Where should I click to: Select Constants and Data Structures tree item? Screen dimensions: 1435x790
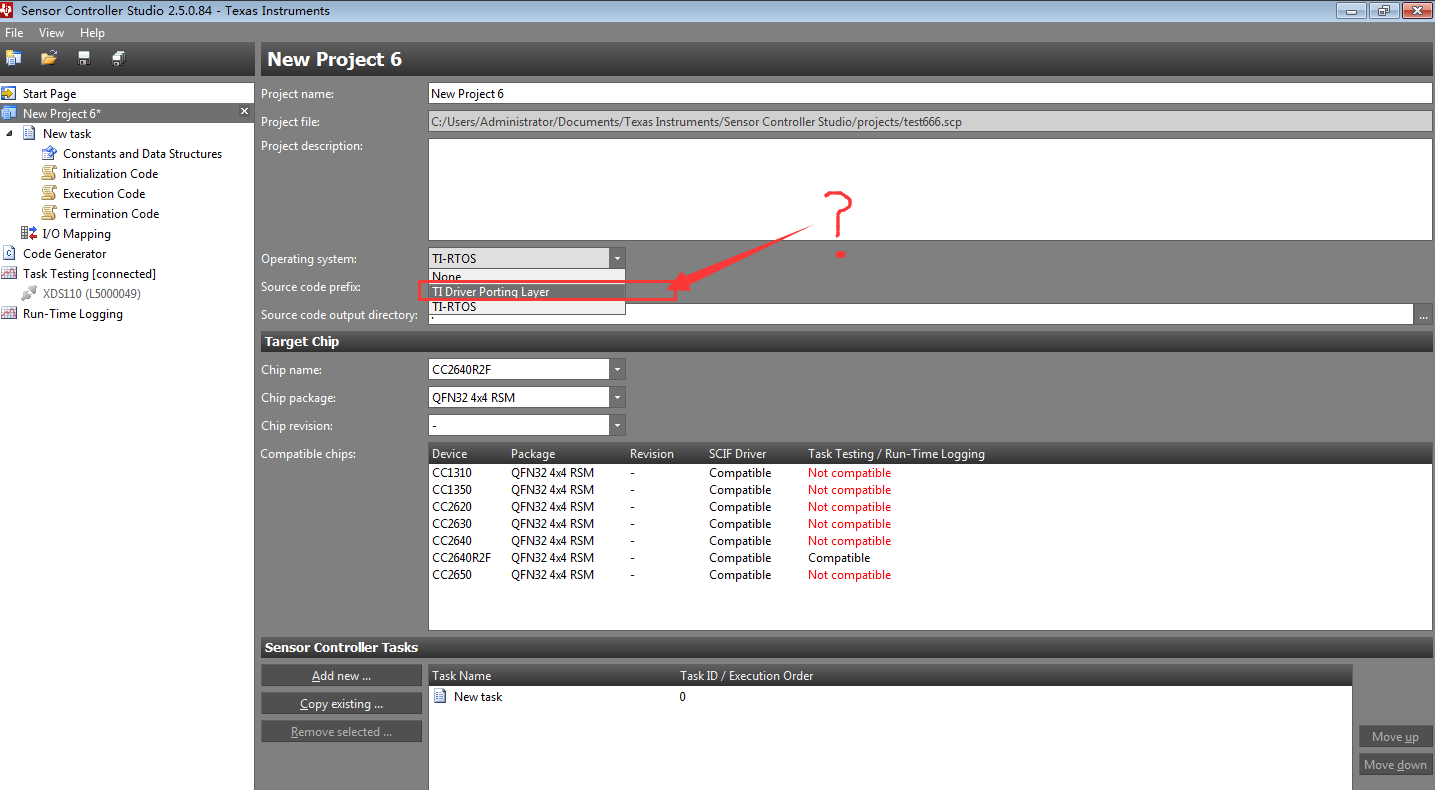pyautogui.click(x=142, y=153)
